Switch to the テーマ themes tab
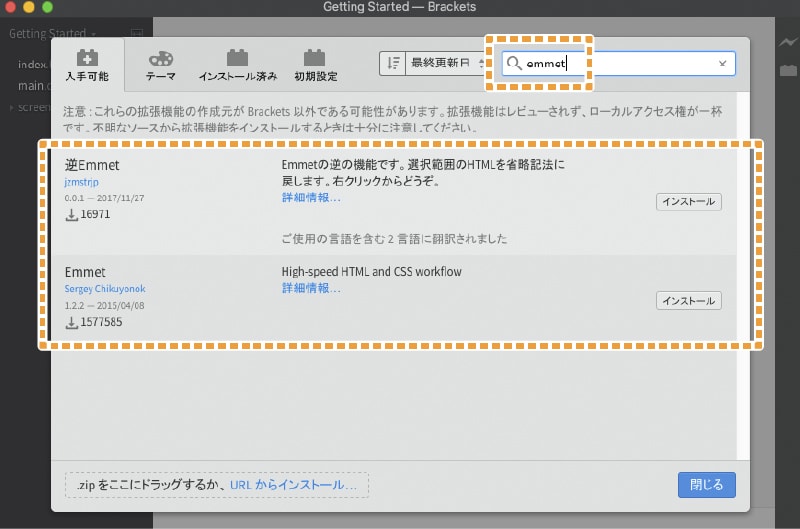800x529 pixels. tap(161, 65)
